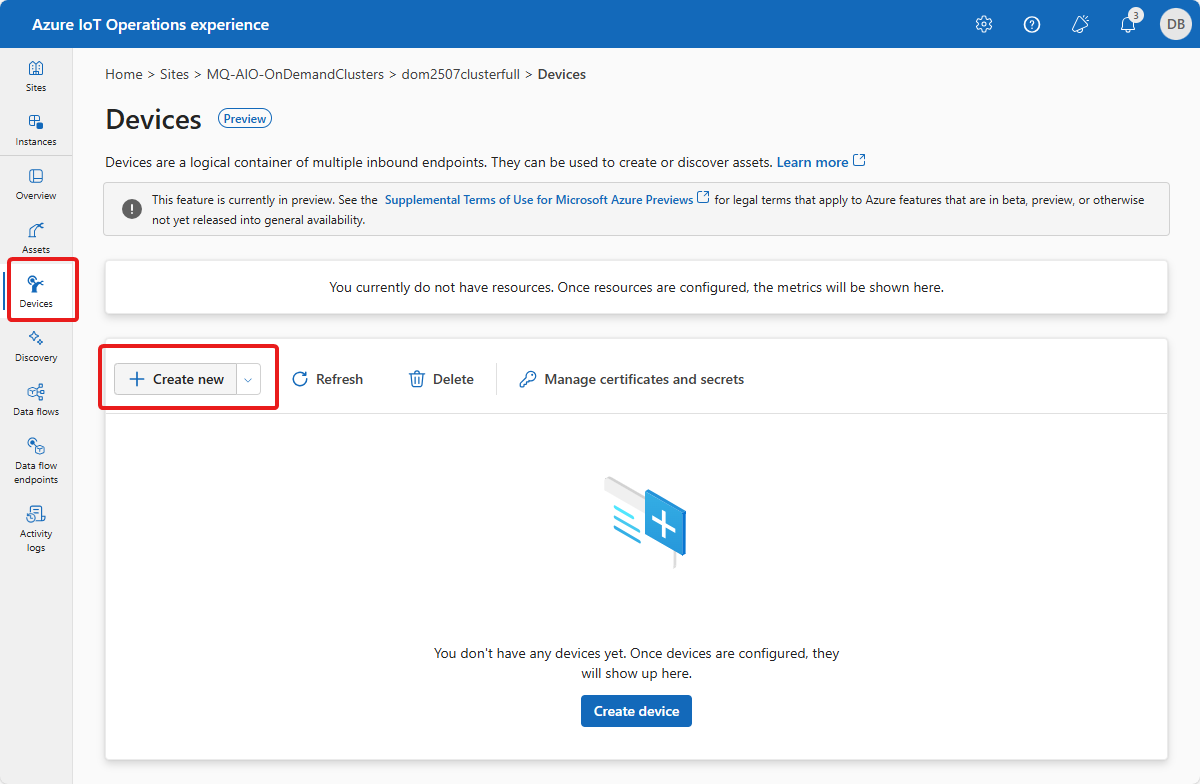Screen dimensions: 1200x784
Task: Open Manage certificates and secrets
Action: (x=632, y=379)
